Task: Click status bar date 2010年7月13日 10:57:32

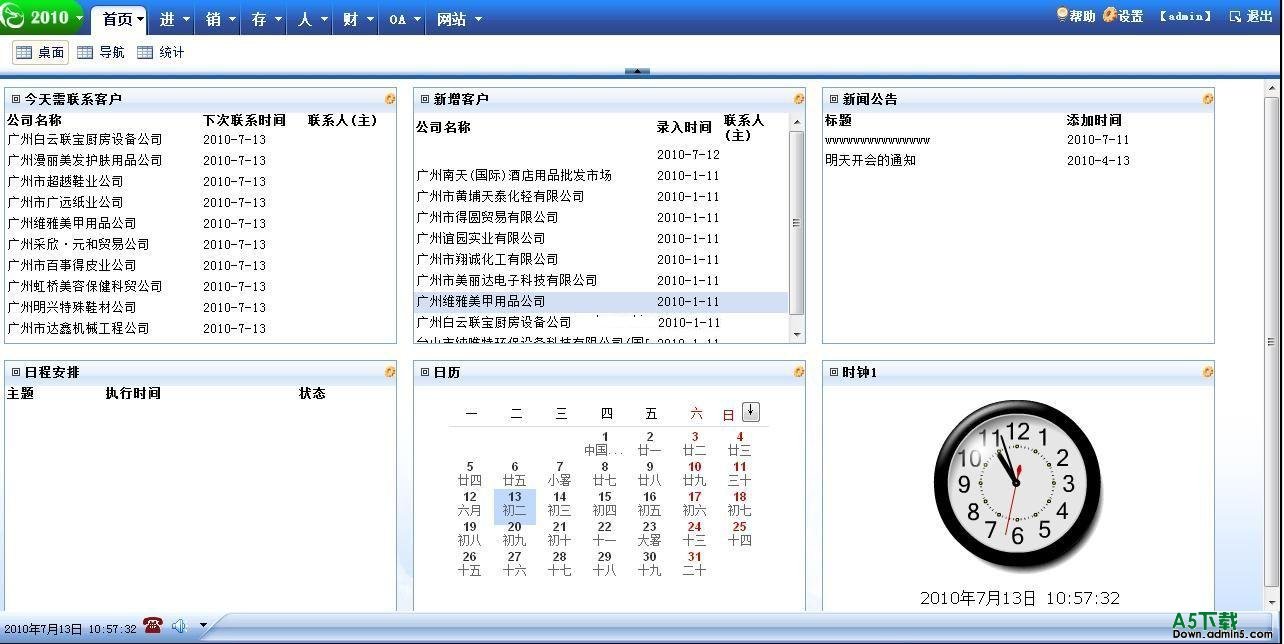Action: [x=70, y=629]
